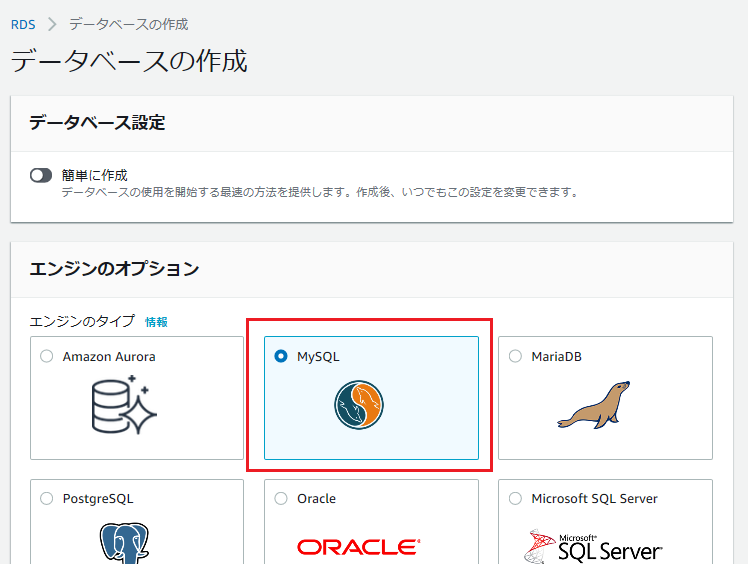Click the MariaDB seal logo

point(593,405)
